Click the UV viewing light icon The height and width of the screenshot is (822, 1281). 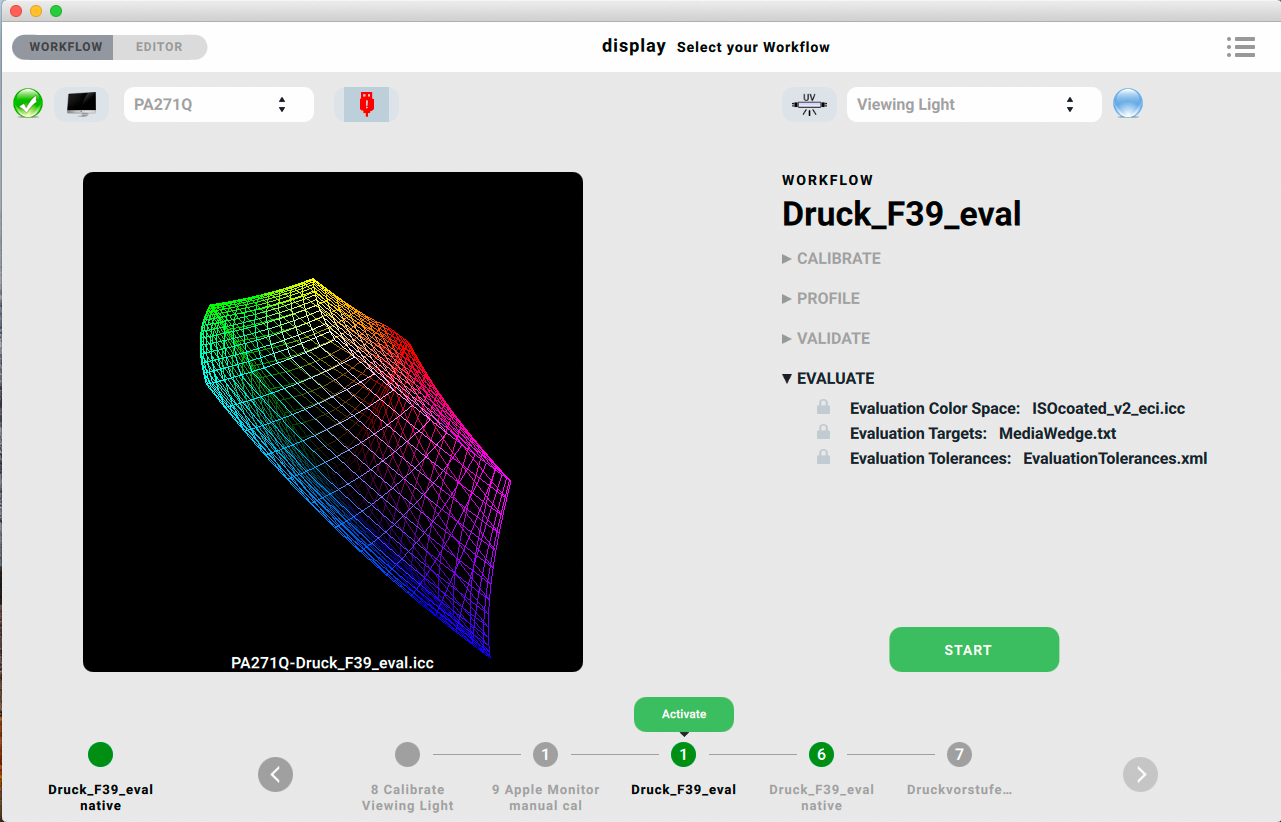(x=809, y=104)
